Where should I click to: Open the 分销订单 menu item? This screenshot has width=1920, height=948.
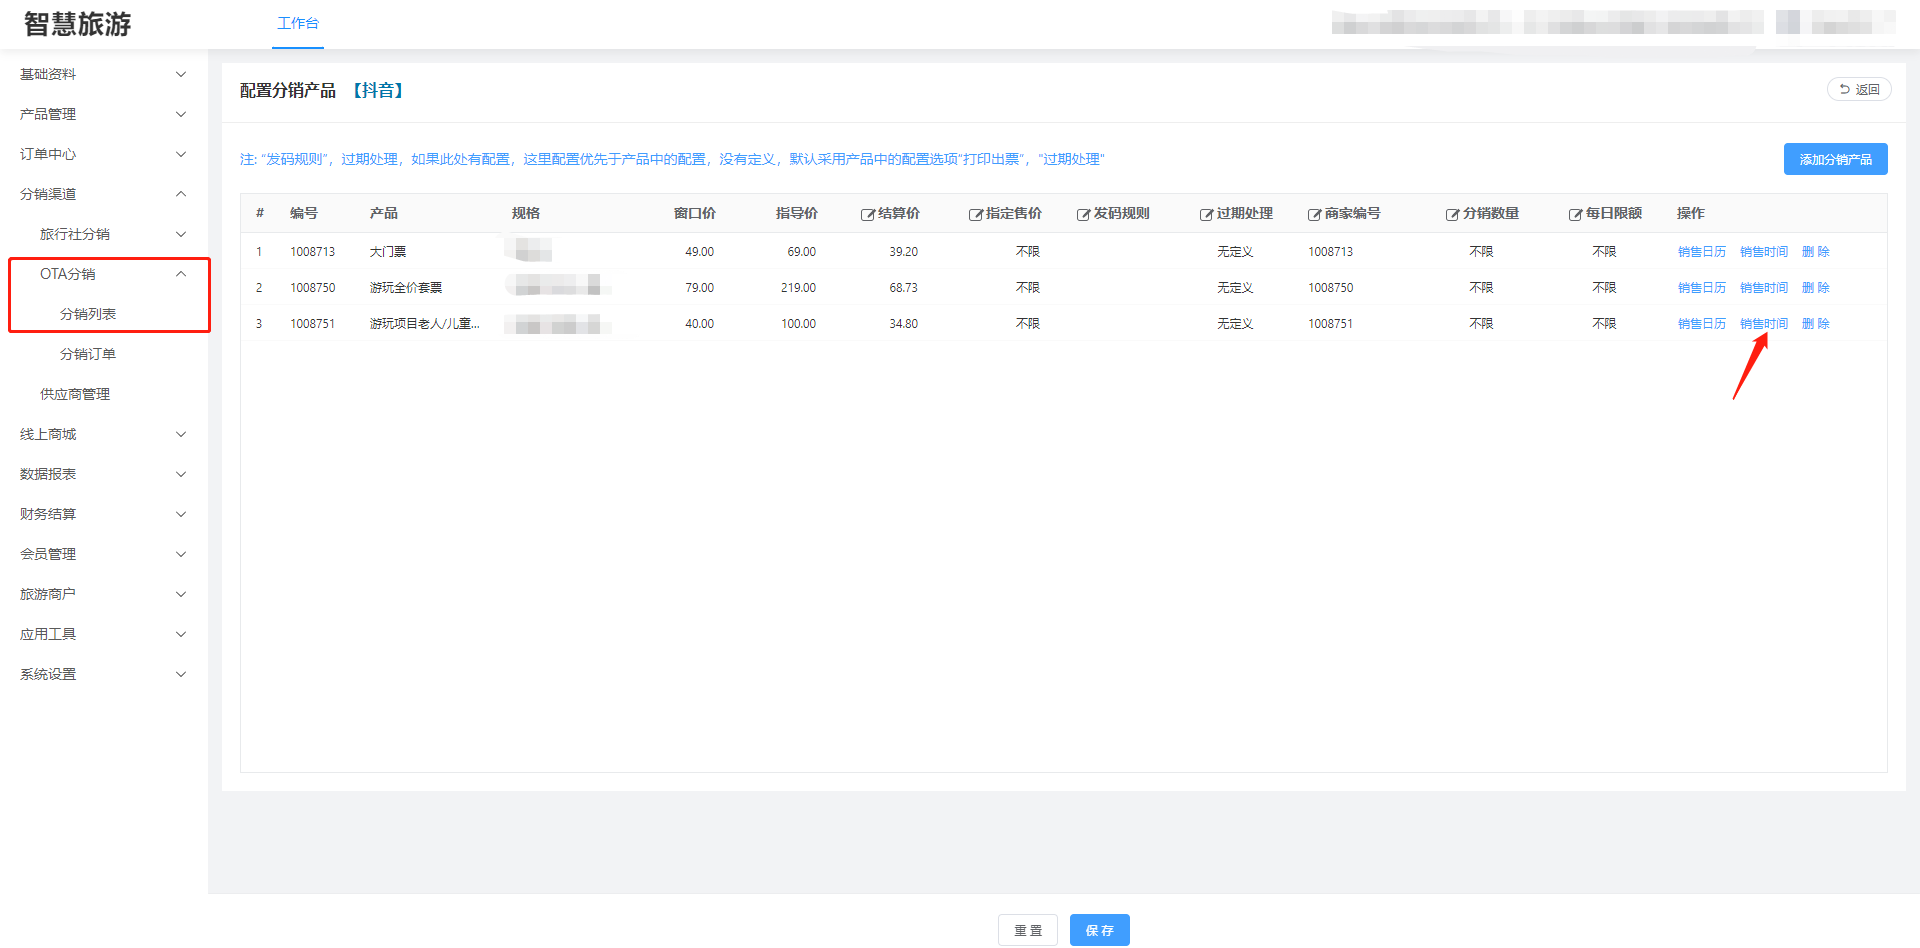(x=88, y=354)
